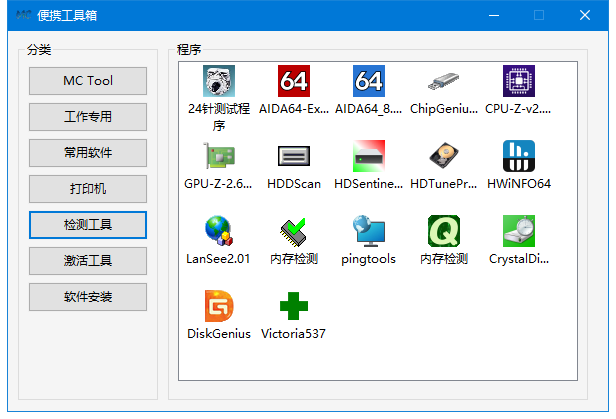616x419 pixels.
Task: Open GPU-Z graphics card icon
Action: click(x=219, y=157)
